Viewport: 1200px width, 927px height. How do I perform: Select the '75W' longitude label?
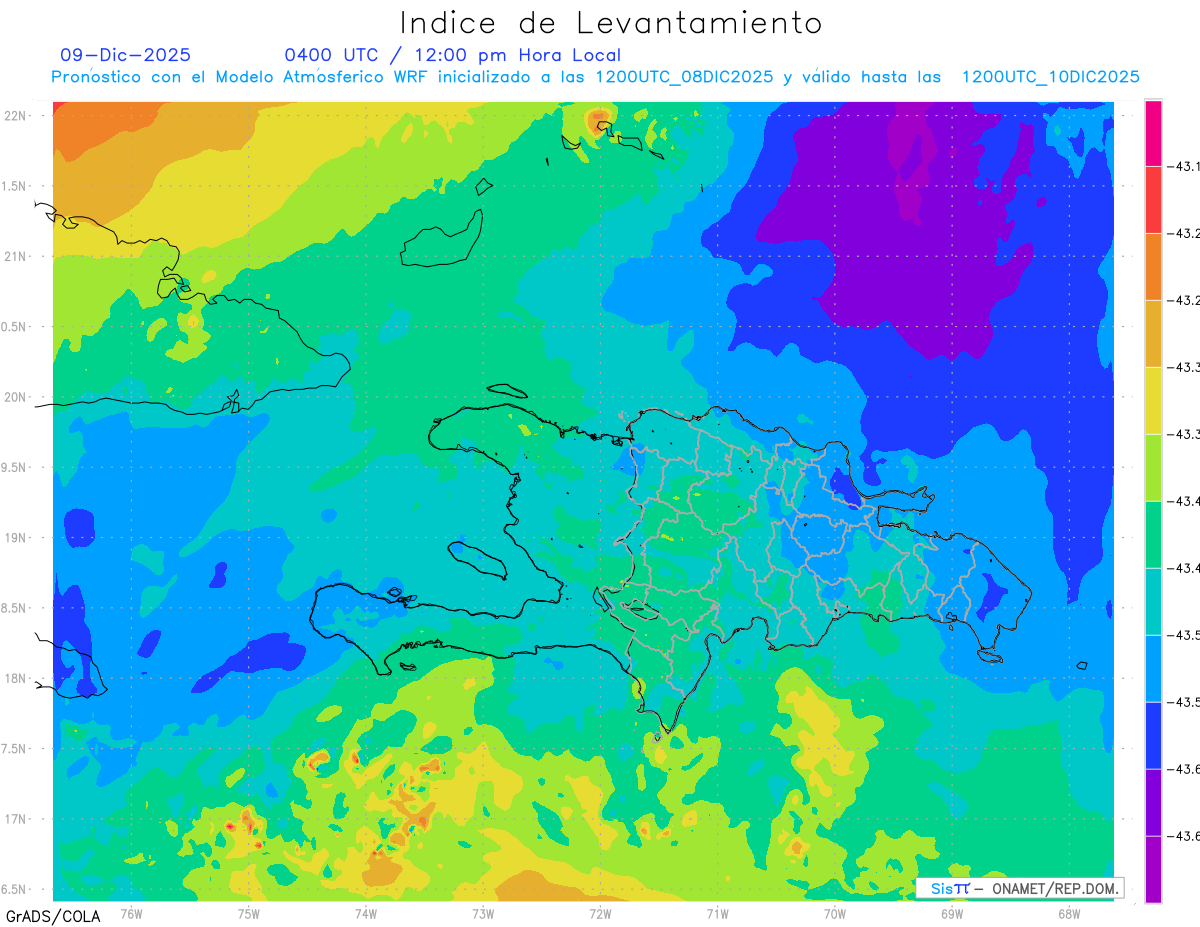pos(248,913)
